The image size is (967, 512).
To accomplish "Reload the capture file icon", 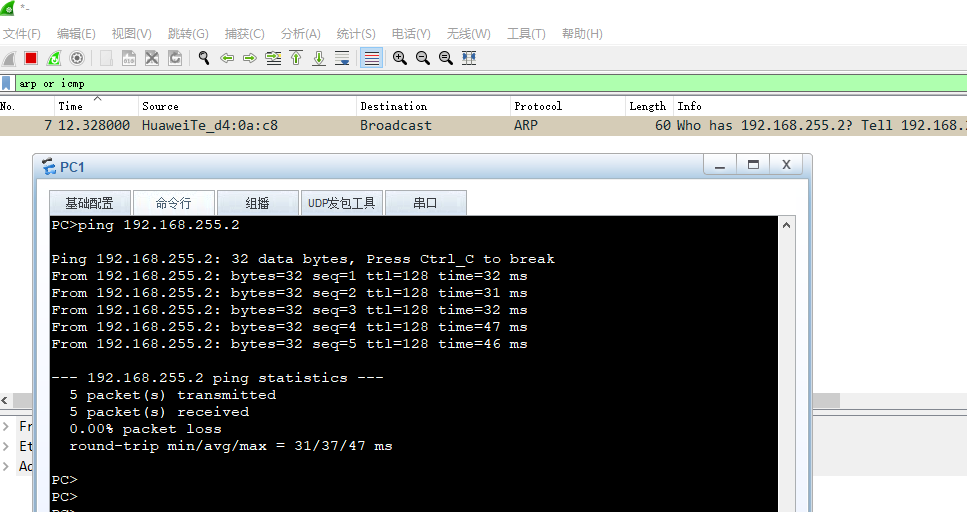I will [175, 58].
